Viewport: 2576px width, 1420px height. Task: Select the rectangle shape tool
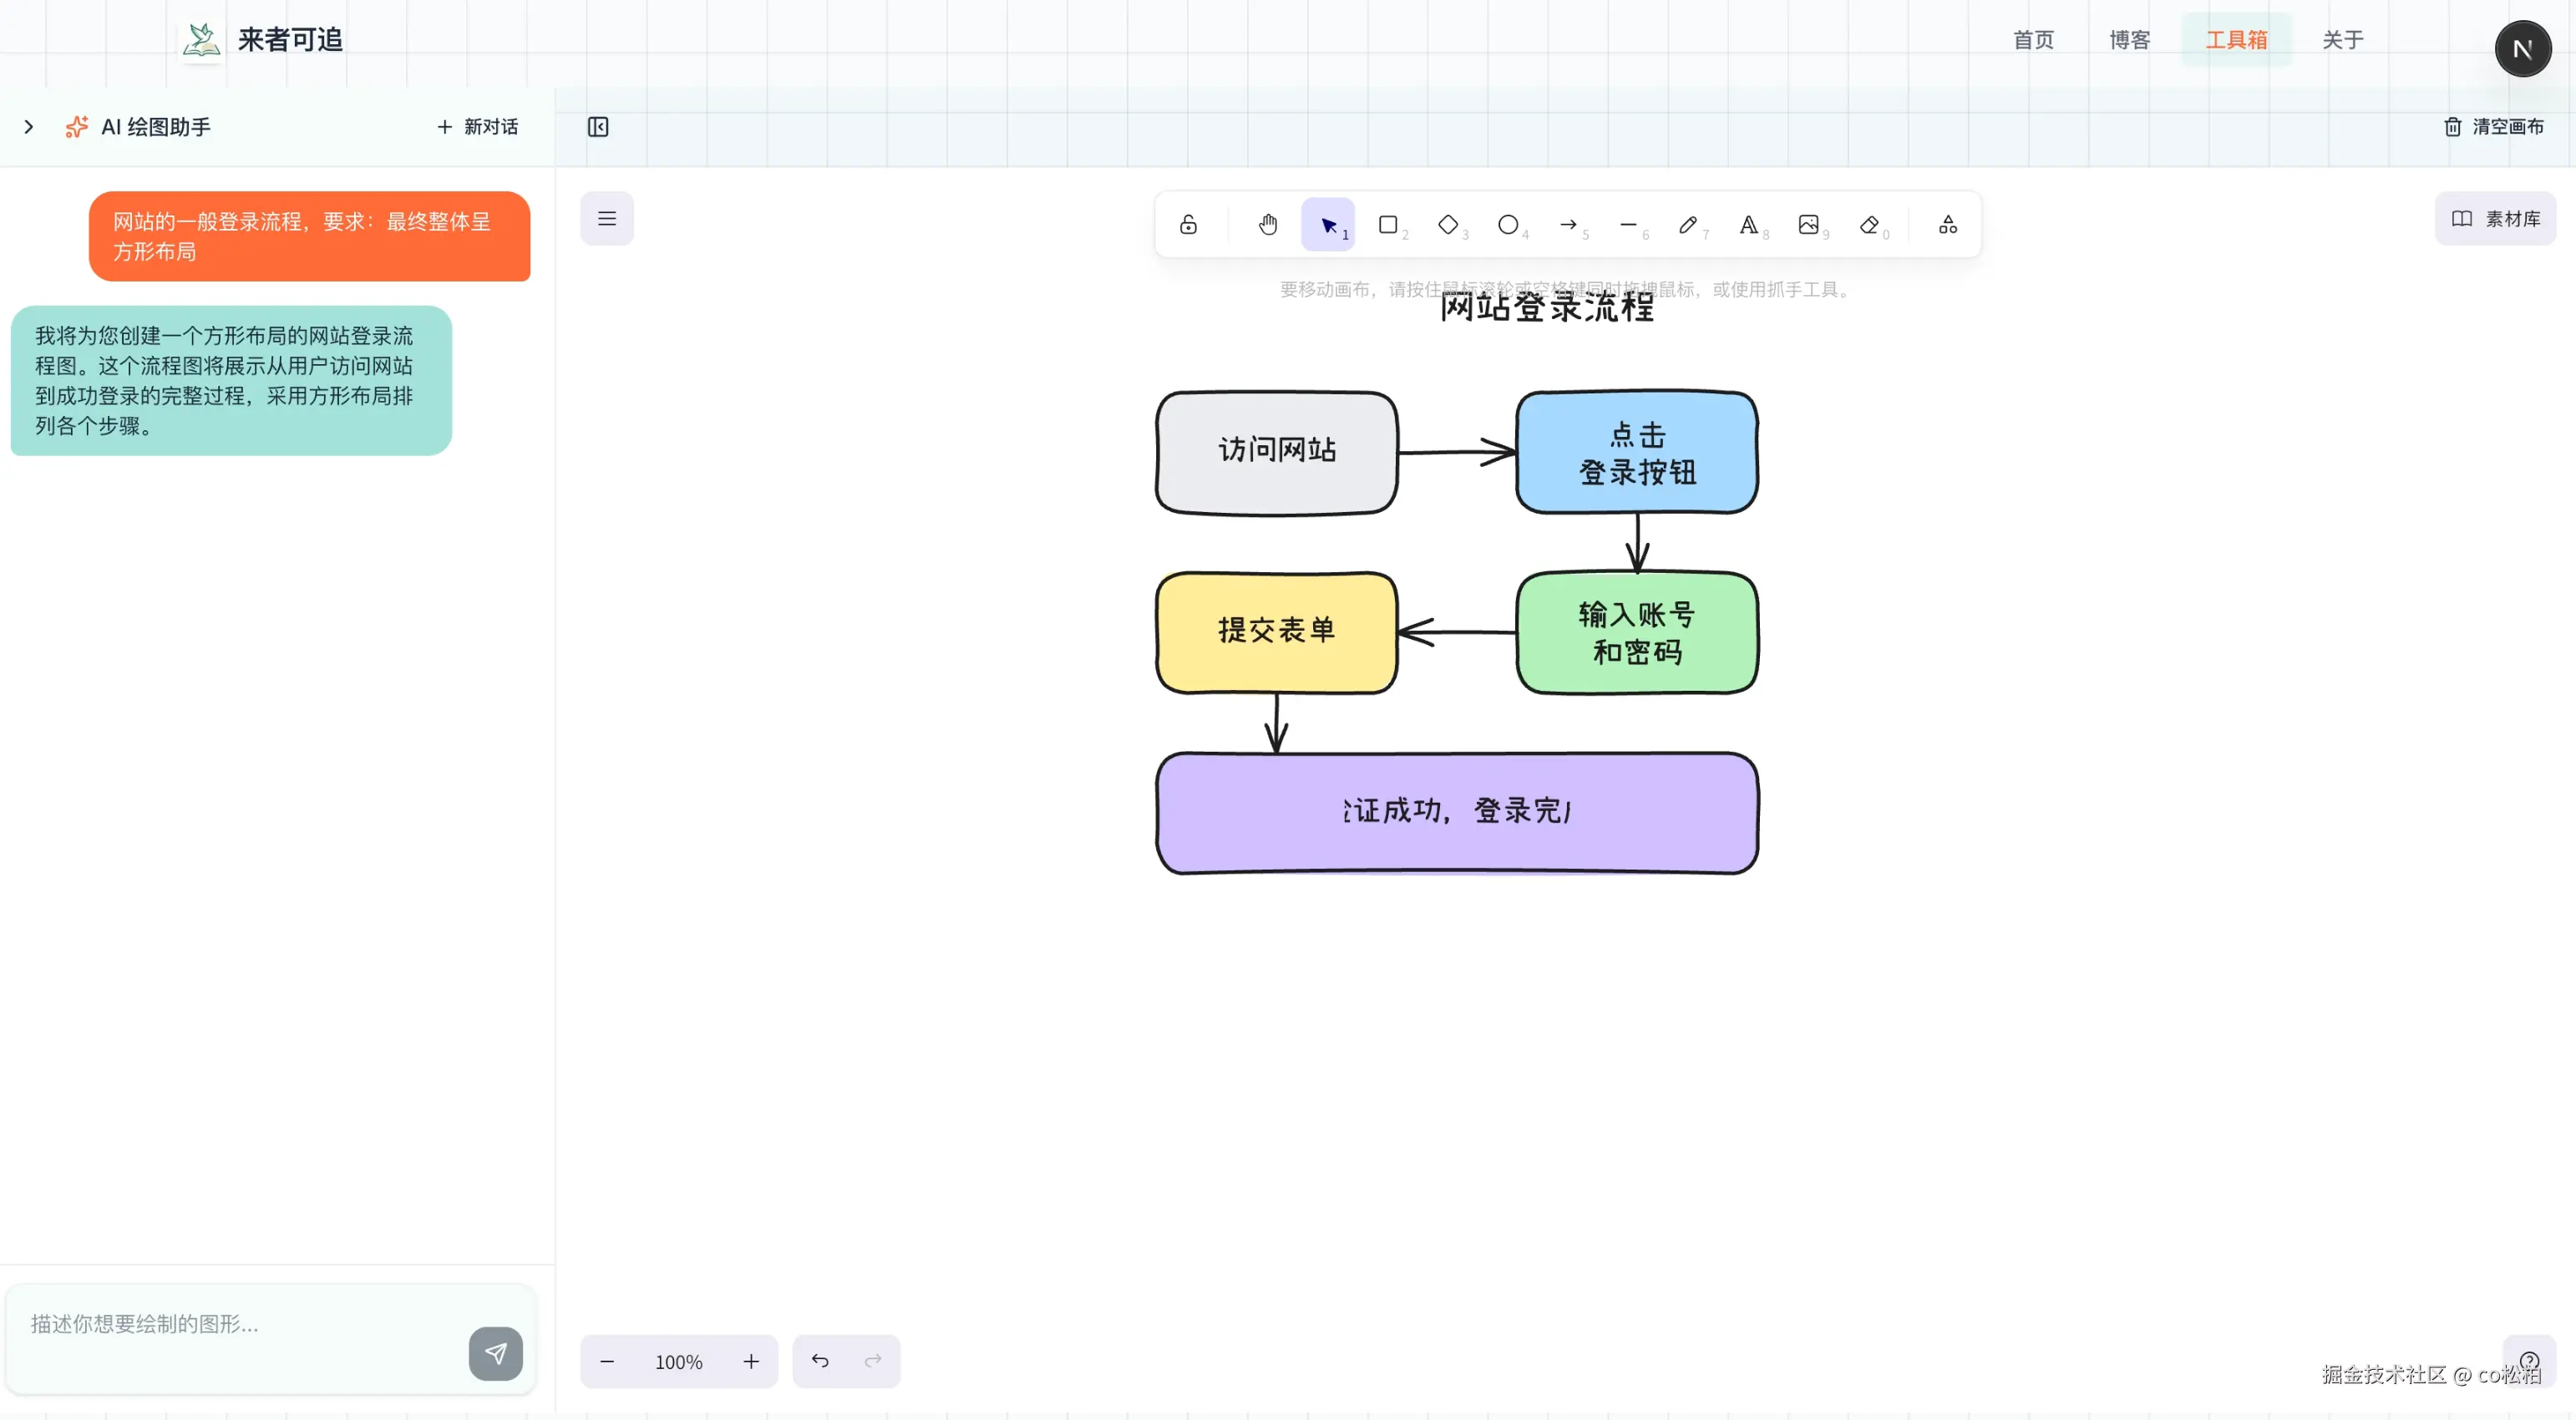1388,224
